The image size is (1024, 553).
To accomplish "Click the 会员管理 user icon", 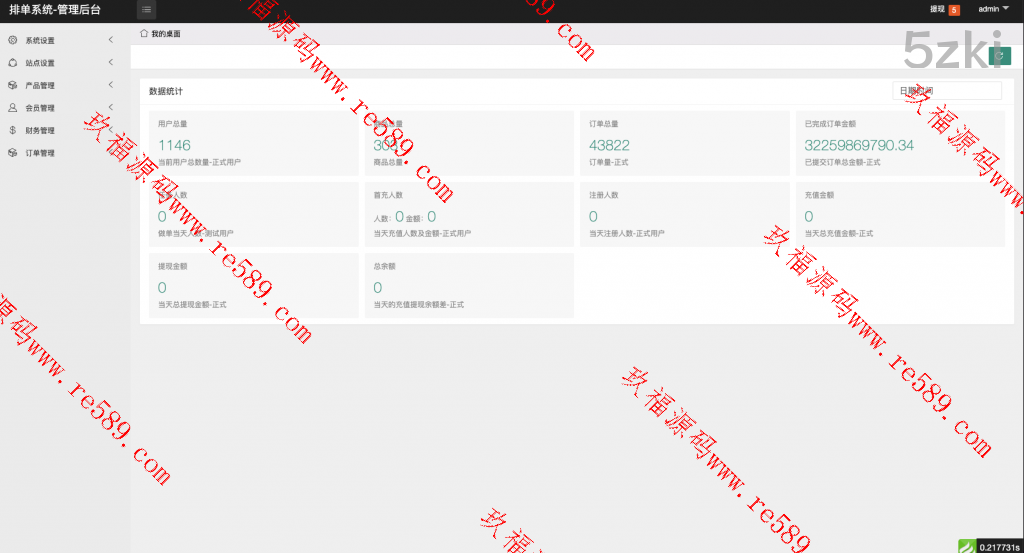I will pyautogui.click(x=12, y=108).
